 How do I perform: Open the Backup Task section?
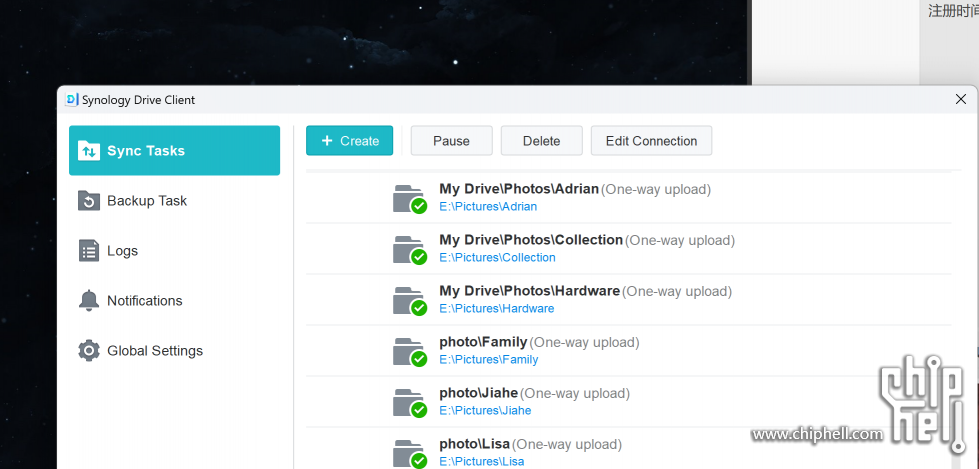point(174,200)
